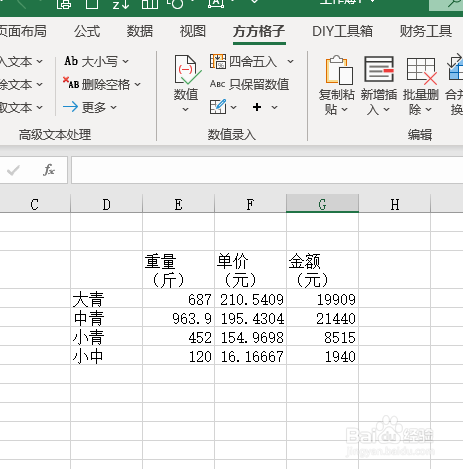The height and width of the screenshot is (469, 463).
Task: Select column E header
Action: click(x=178, y=204)
